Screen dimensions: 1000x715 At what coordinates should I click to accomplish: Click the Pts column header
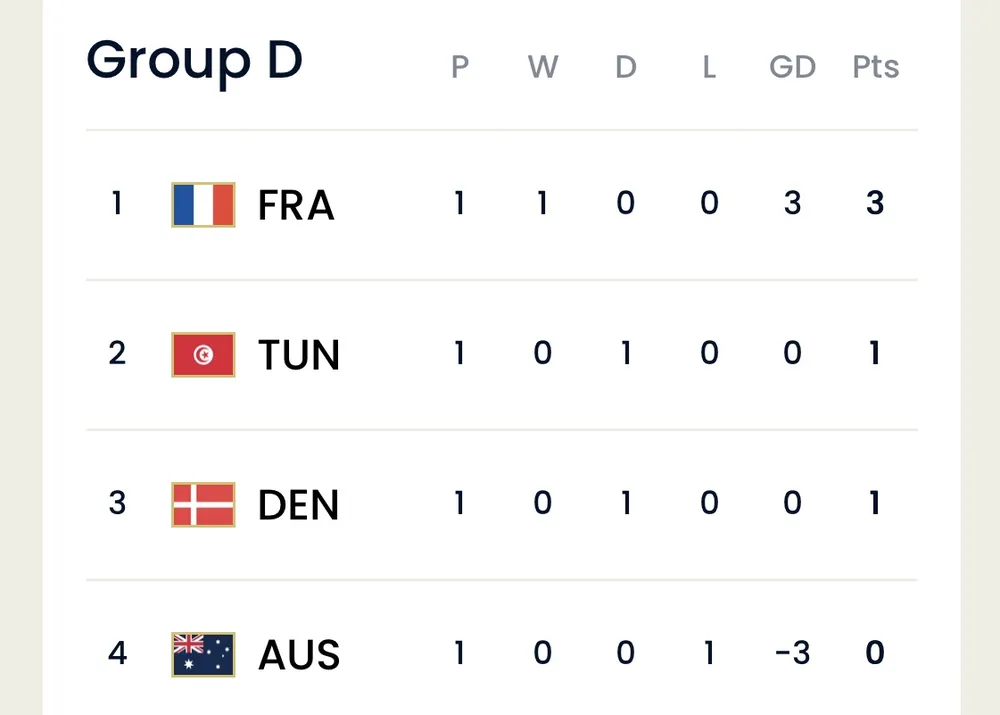click(875, 67)
